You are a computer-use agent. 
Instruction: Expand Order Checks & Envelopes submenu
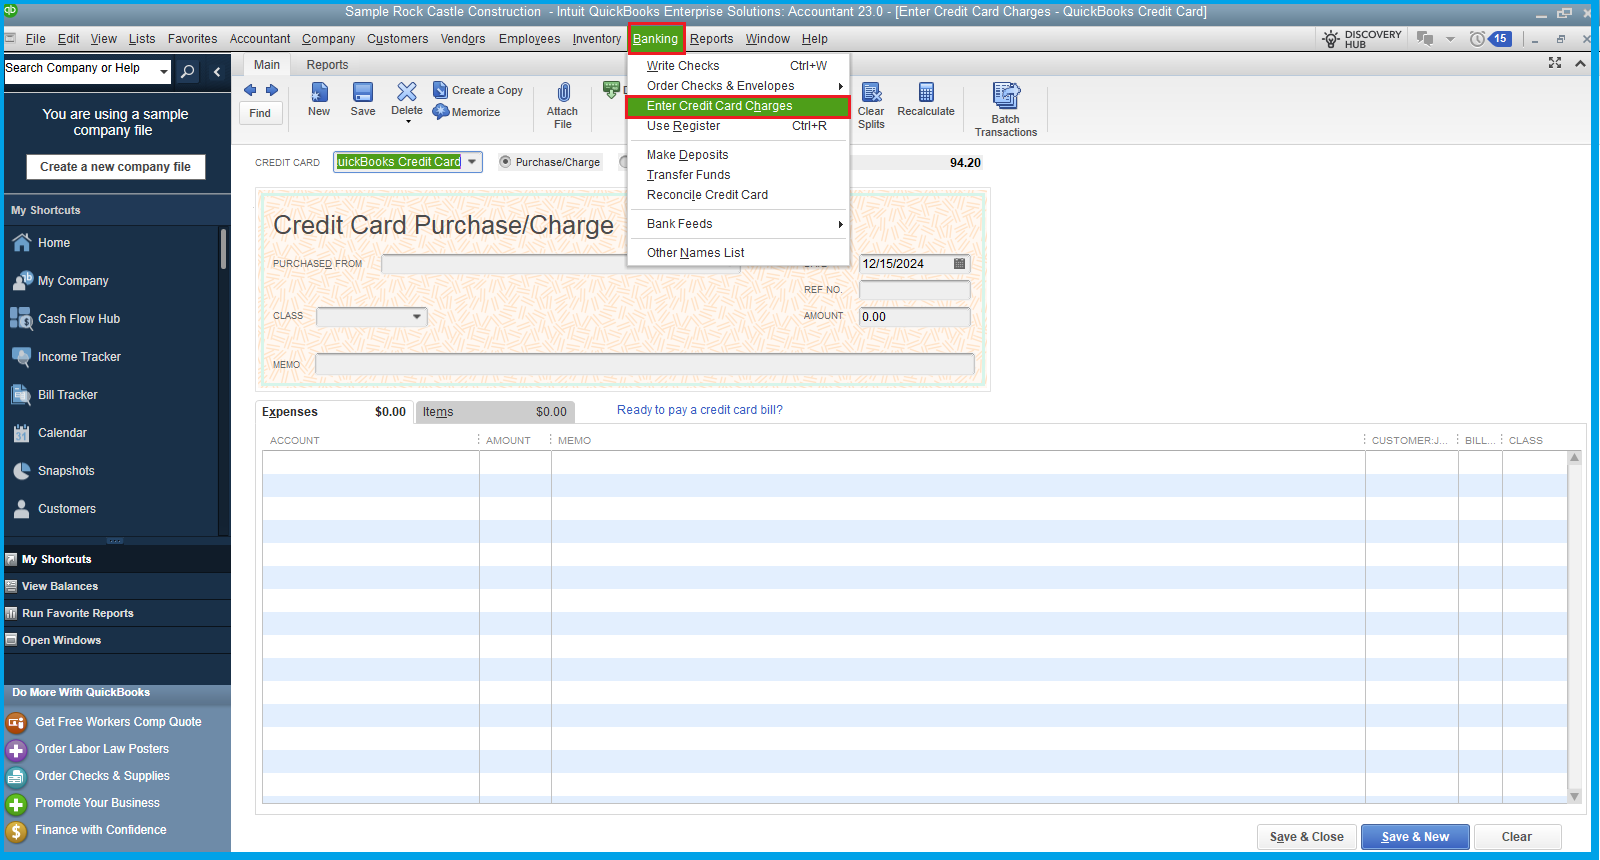coord(841,86)
